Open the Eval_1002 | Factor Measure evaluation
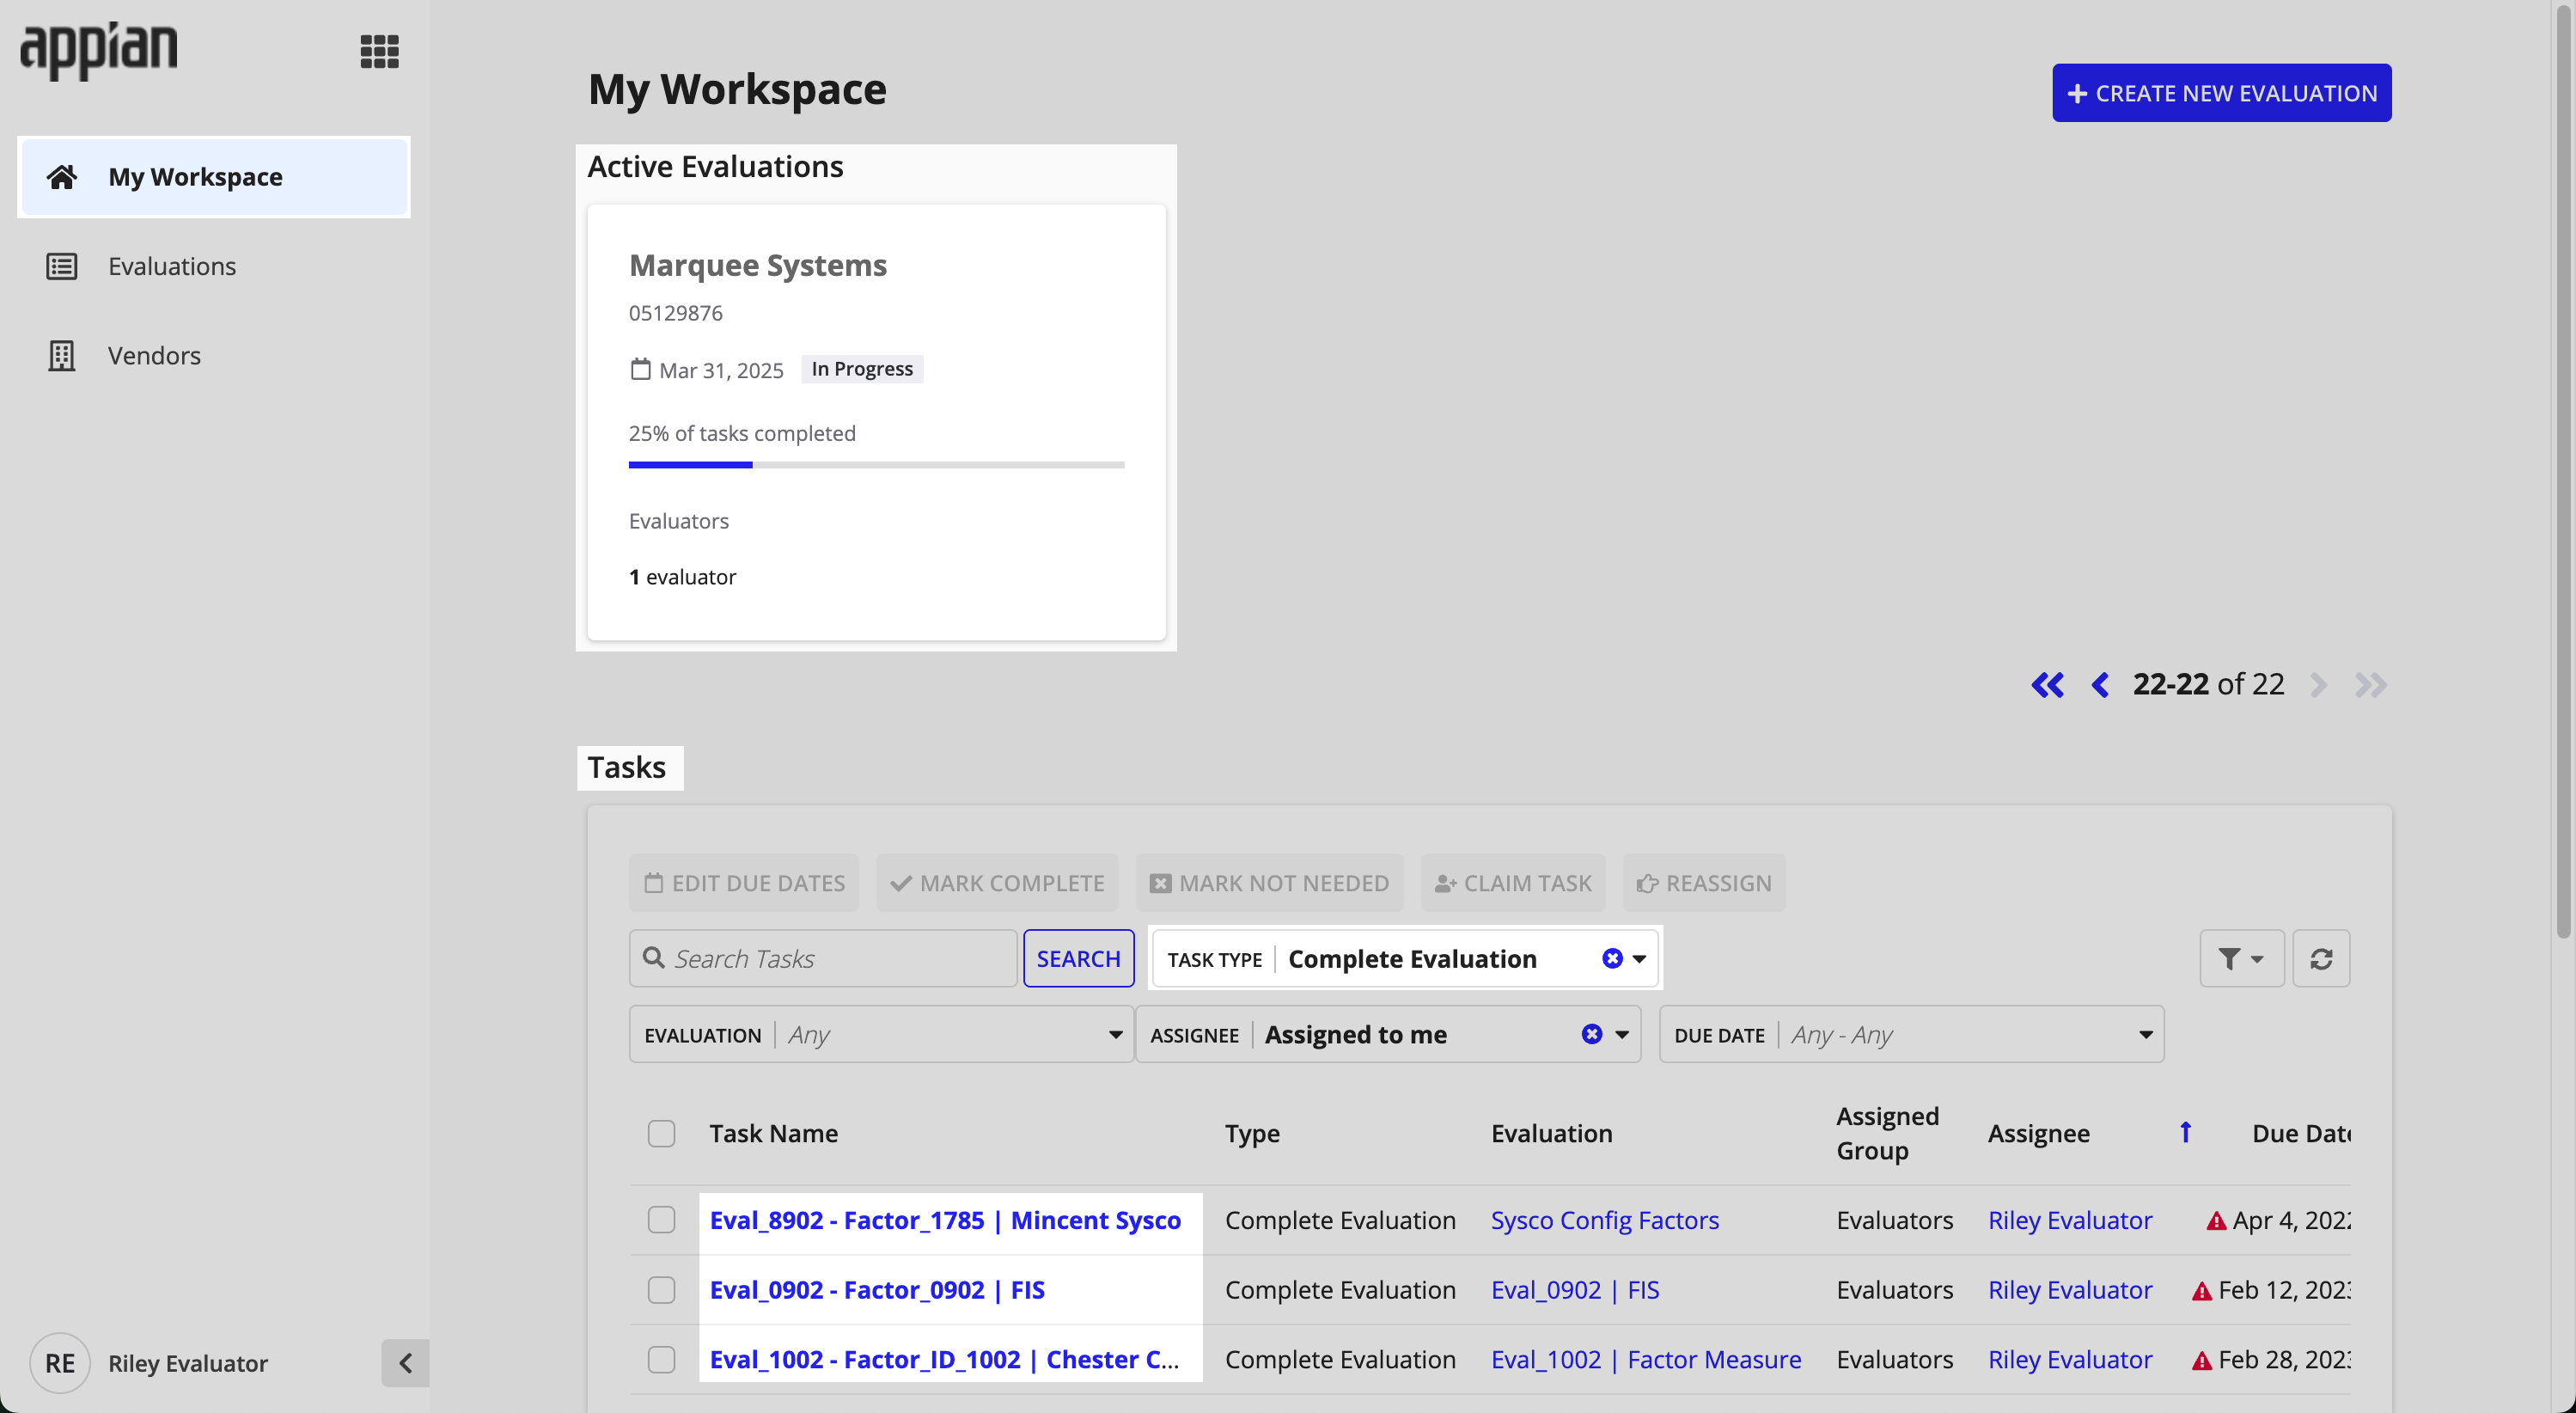 1646,1360
